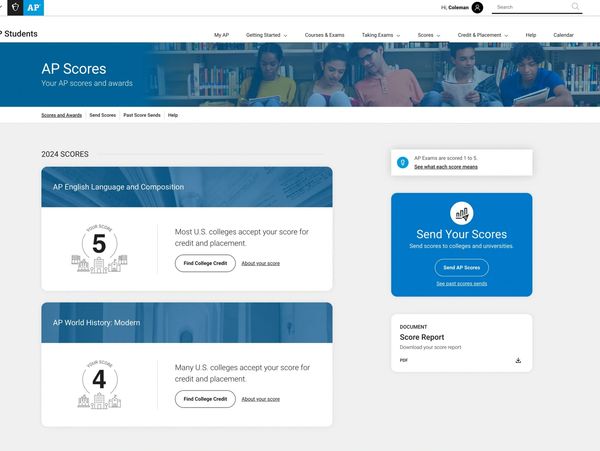Open See what each score means link
This screenshot has height=451, width=600.
446,167
